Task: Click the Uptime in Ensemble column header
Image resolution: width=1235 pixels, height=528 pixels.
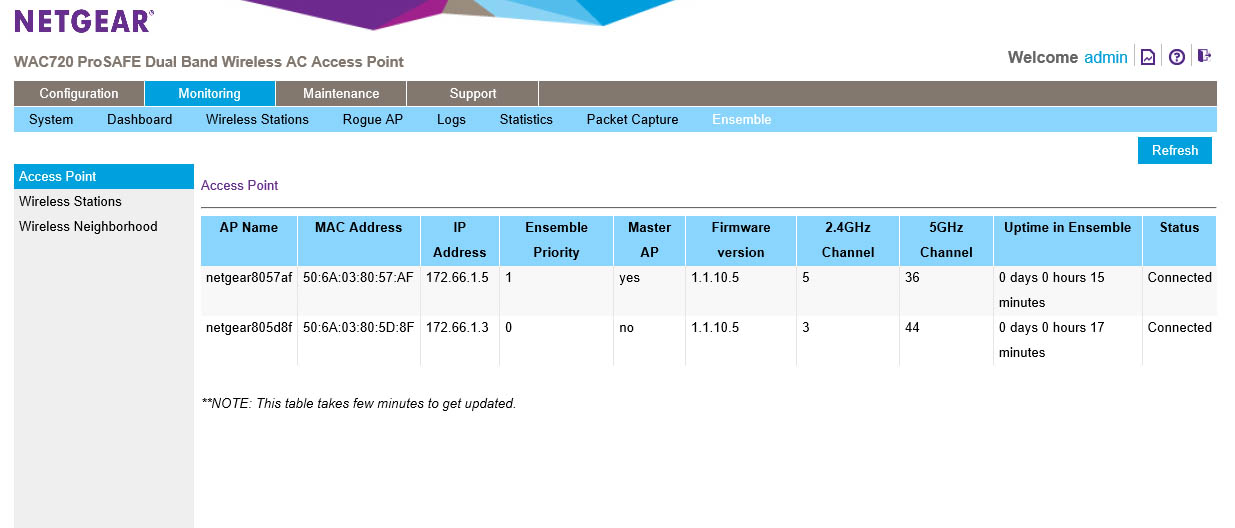Action: 1067,240
